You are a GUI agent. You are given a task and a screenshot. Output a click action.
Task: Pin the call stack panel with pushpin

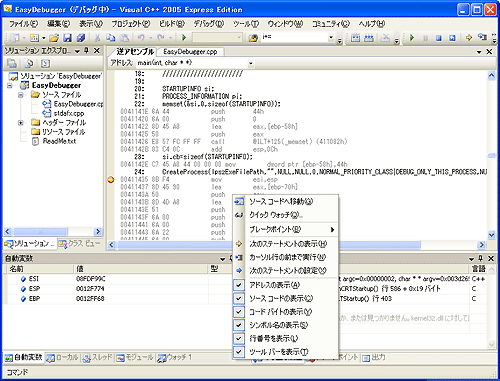point(480,258)
